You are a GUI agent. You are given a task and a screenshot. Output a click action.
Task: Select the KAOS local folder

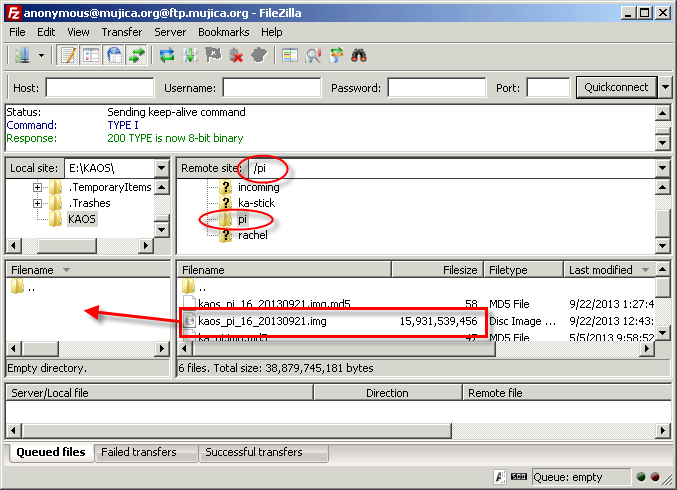[x=82, y=219]
